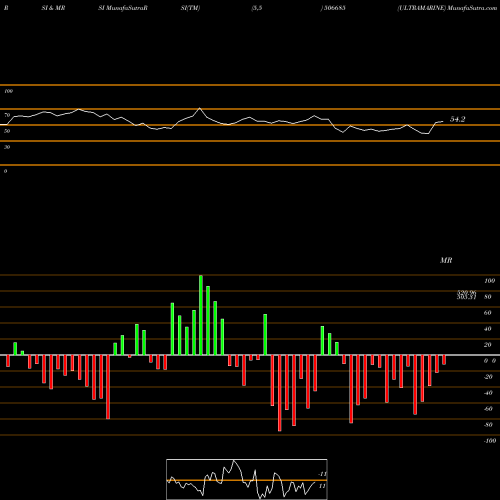This screenshot has height=500, width=500.
Task: Click the 'SI & MR' header text
Action: [53, 8]
